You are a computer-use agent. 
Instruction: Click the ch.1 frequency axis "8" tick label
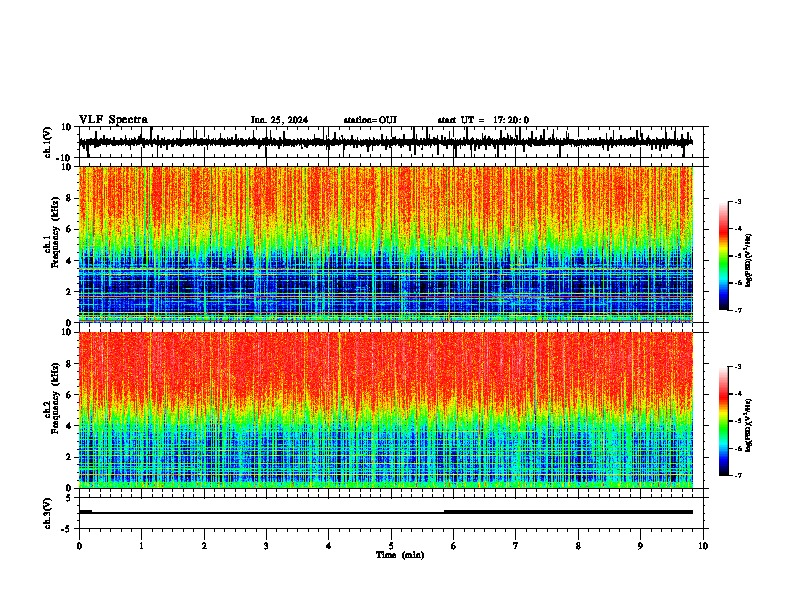click(69, 198)
